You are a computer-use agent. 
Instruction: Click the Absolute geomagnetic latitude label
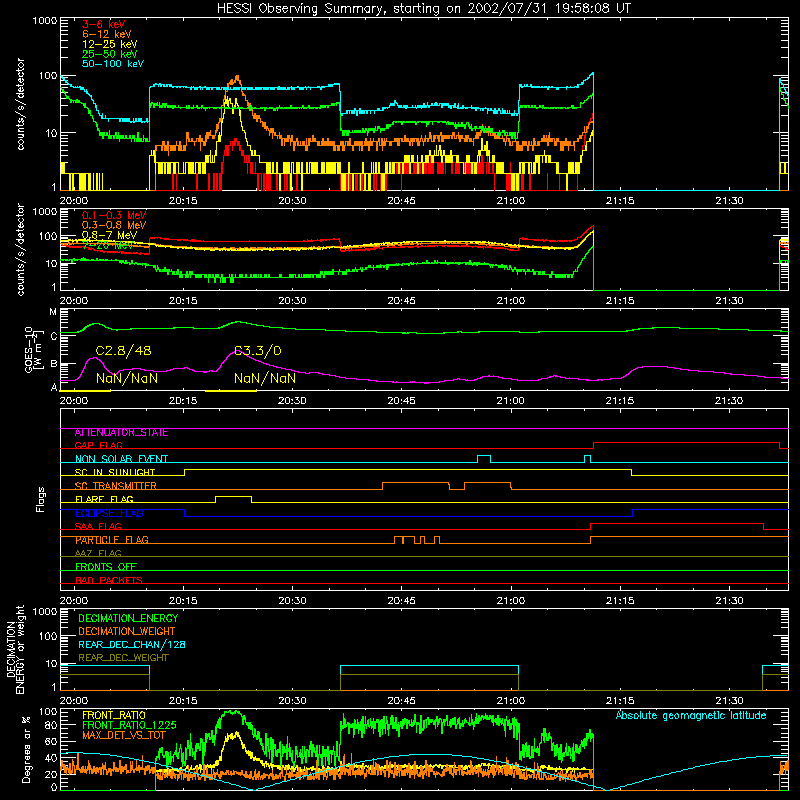tap(691, 716)
